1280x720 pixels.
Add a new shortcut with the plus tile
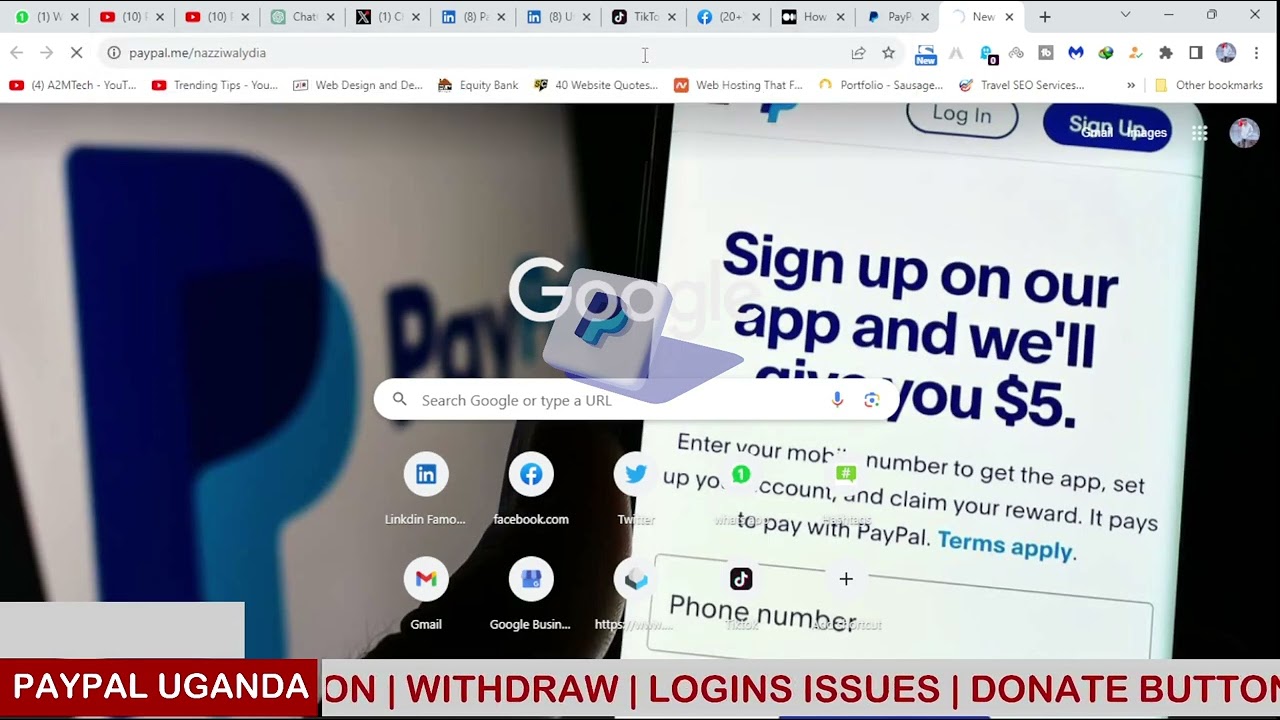point(846,594)
